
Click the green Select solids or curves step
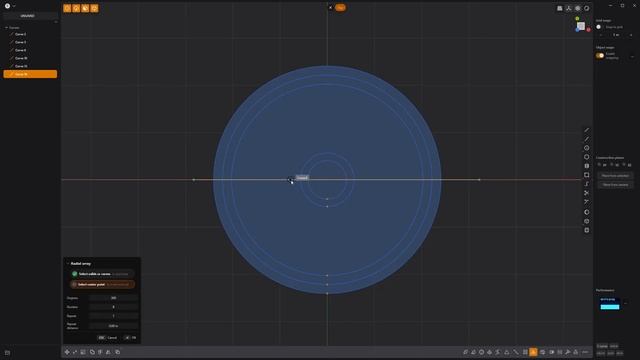pos(102,274)
